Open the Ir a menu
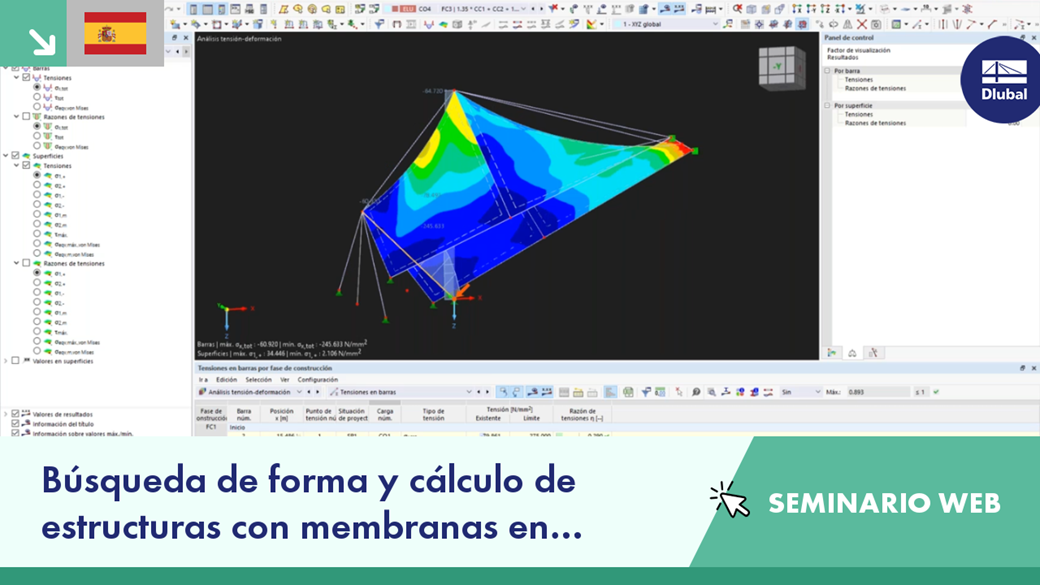 pos(203,380)
